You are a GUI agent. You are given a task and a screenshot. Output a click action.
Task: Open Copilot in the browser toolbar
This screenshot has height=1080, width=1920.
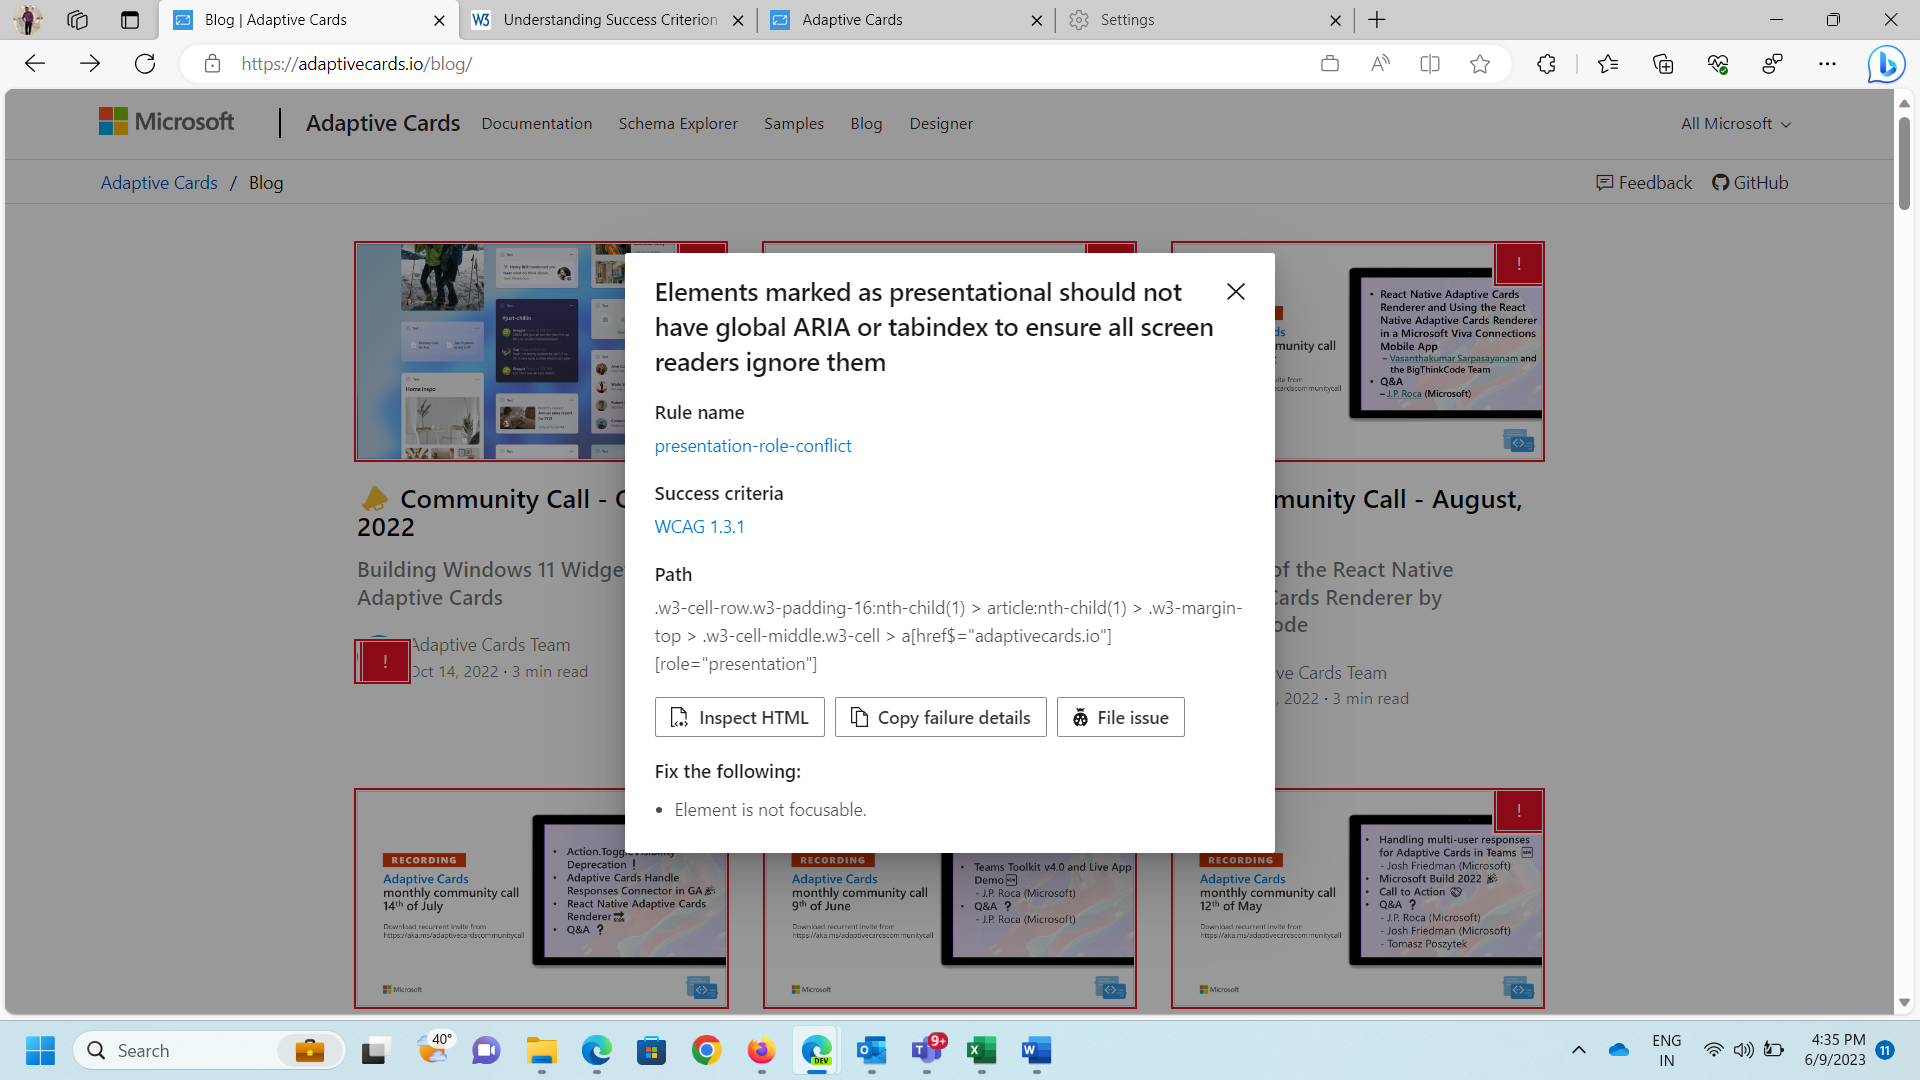click(x=1886, y=64)
